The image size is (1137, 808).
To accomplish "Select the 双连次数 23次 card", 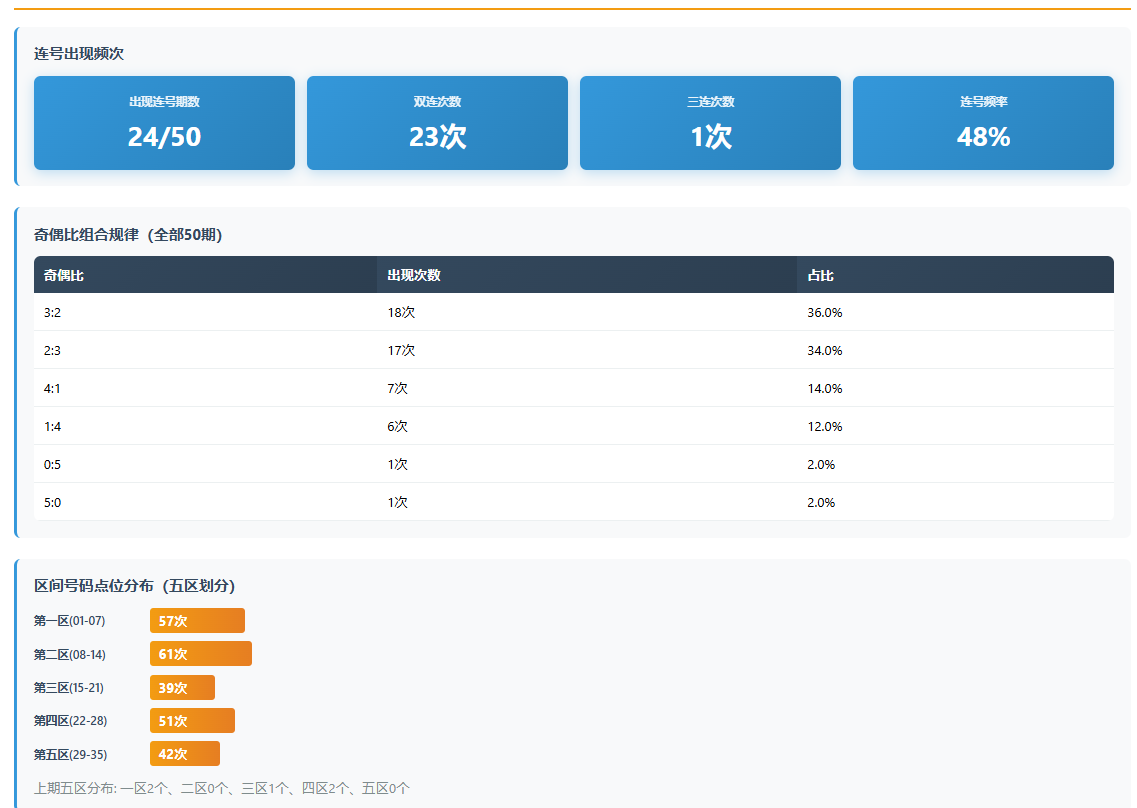I will [437, 123].
